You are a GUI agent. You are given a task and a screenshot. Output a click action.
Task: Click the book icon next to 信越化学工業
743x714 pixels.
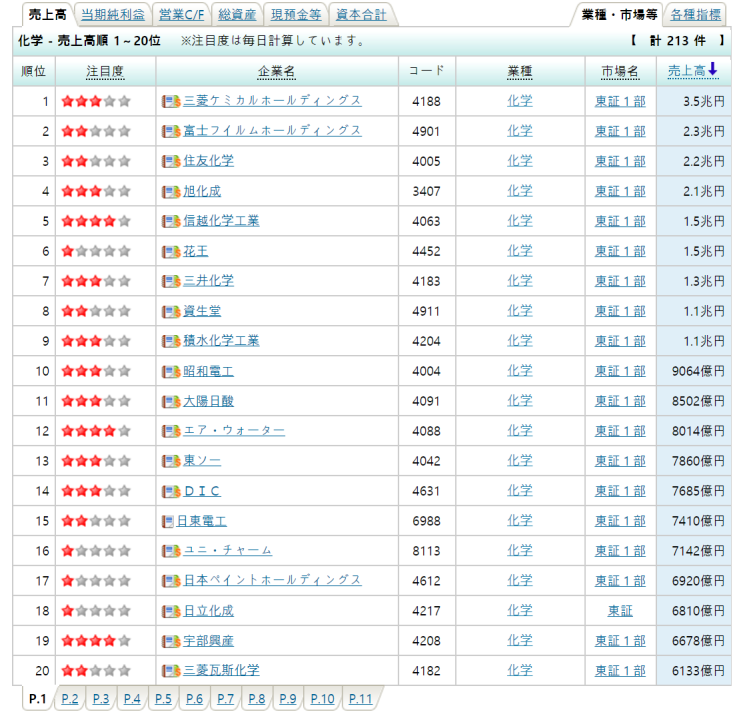pyautogui.click(x=171, y=221)
